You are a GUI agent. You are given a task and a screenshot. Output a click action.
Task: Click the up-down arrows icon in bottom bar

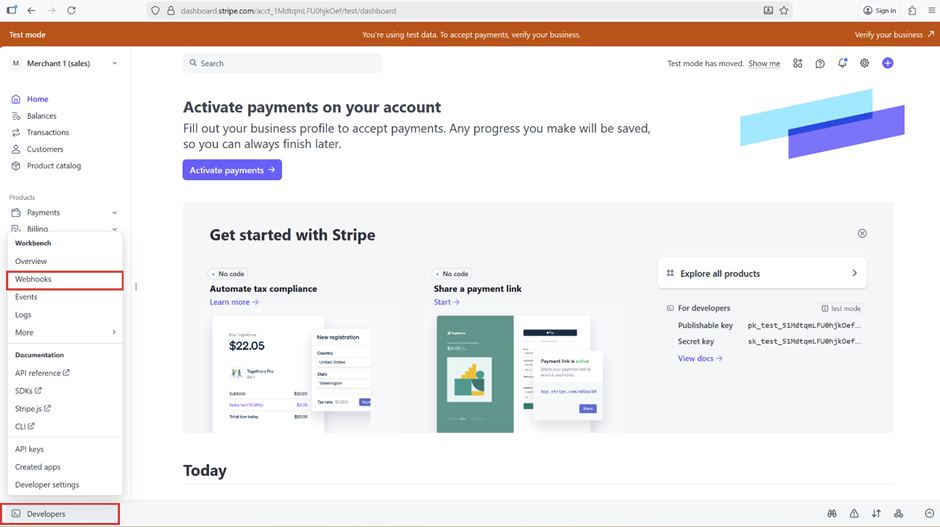tap(876, 513)
